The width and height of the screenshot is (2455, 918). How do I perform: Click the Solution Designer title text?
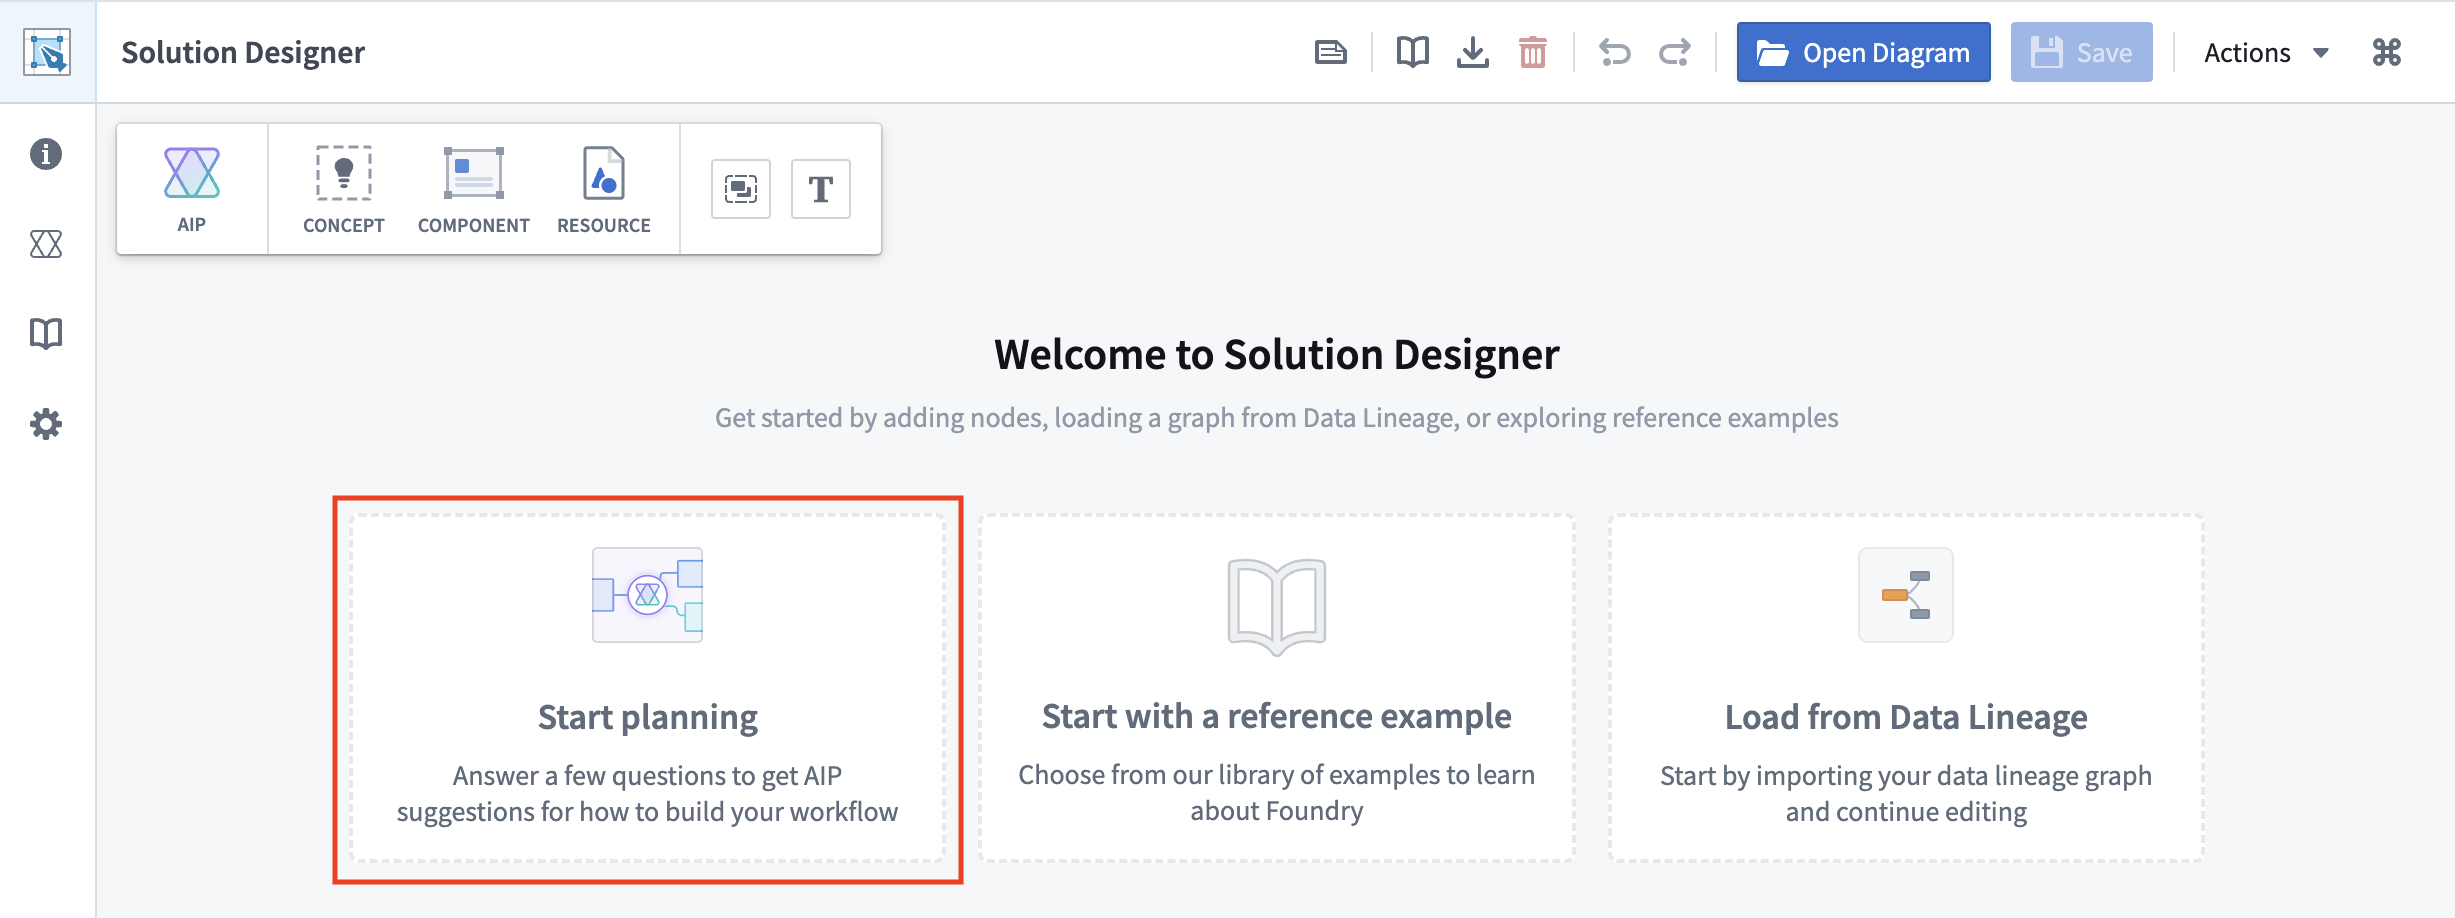(x=243, y=52)
